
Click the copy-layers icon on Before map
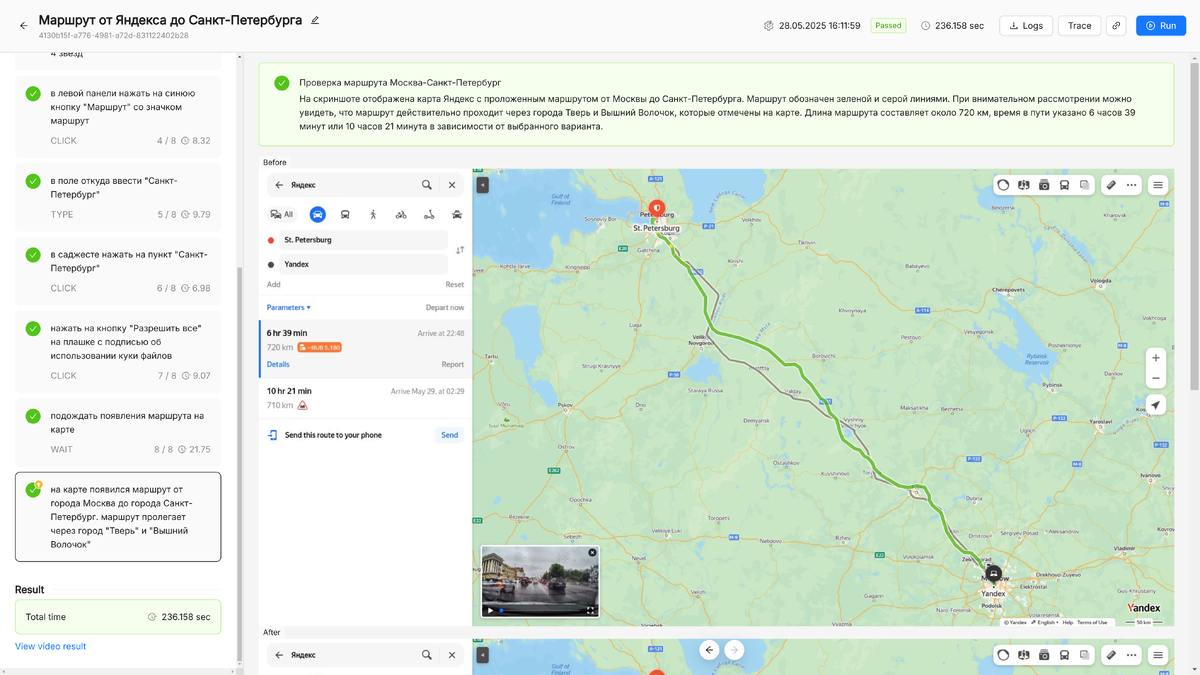click(x=1084, y=185)
